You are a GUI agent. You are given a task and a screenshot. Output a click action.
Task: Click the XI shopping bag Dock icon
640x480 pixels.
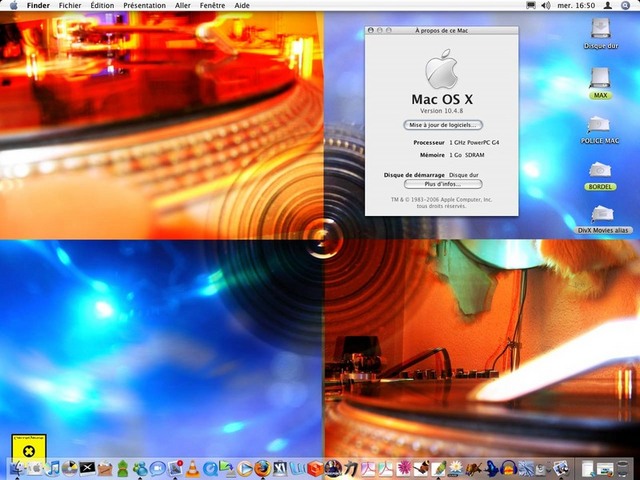click(280, 468)
